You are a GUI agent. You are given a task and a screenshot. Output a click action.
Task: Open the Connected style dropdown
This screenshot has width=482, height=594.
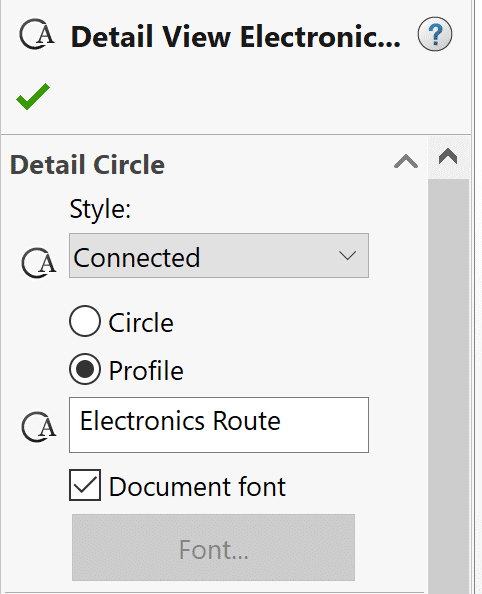(x=219, y=256)
